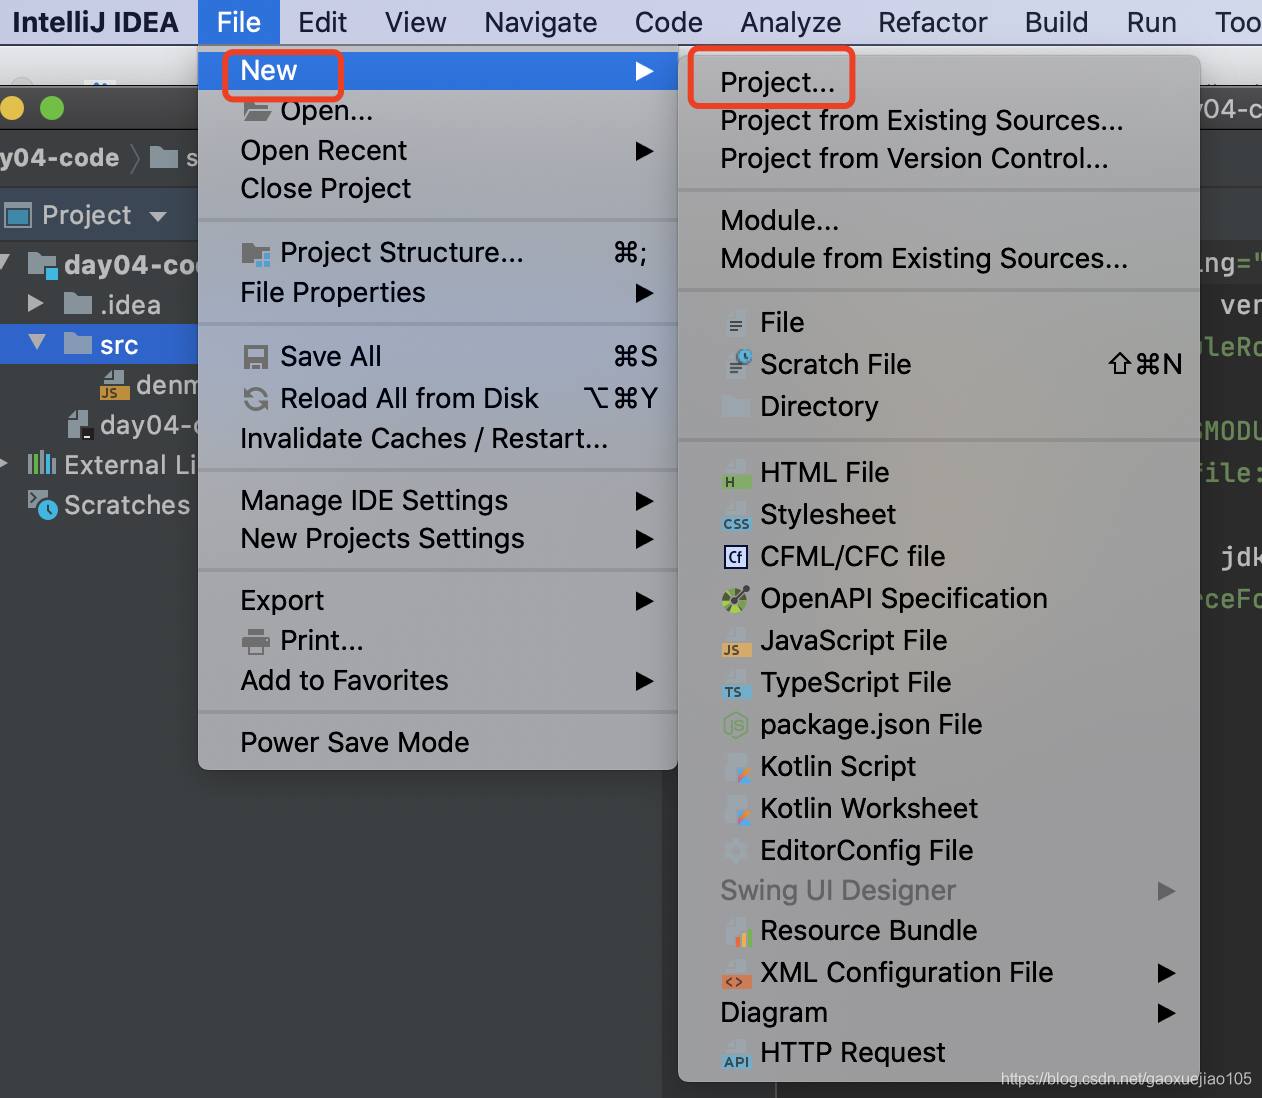The image size is (1262, 1098).
Task: Click the Scratch File icon
Action: coord(738,363)
